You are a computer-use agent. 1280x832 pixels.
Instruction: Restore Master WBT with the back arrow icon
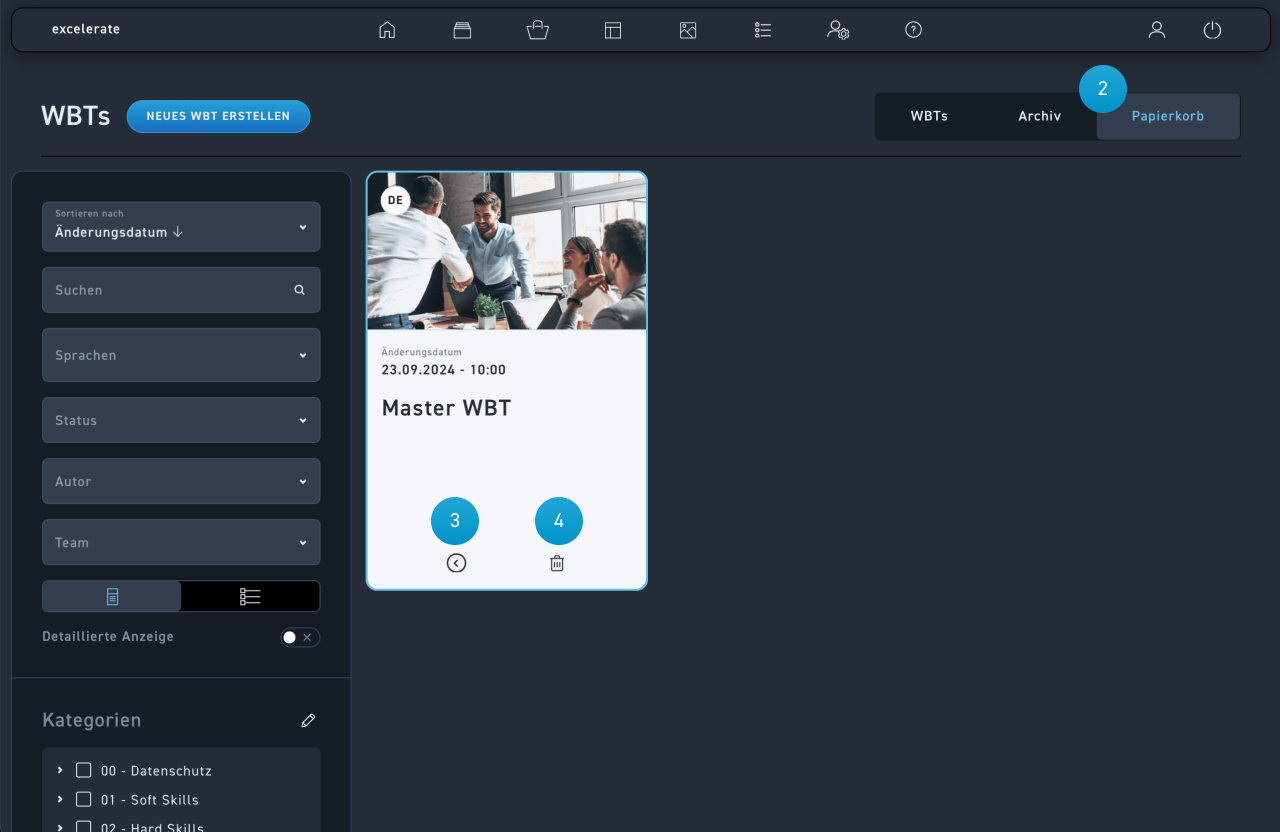coord(456,563)
